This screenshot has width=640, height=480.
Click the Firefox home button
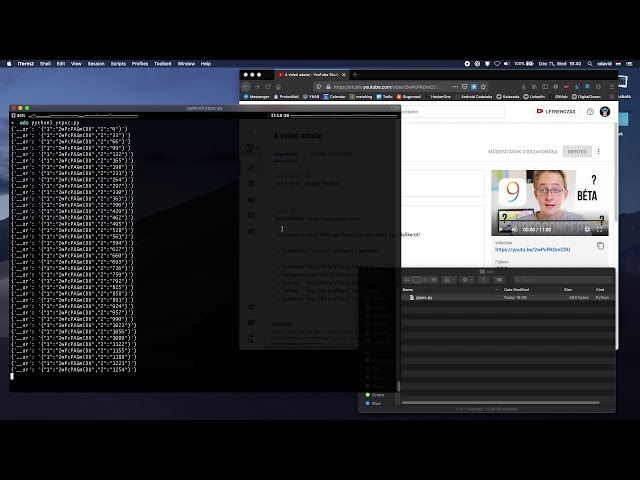click(x=278, y=87)
